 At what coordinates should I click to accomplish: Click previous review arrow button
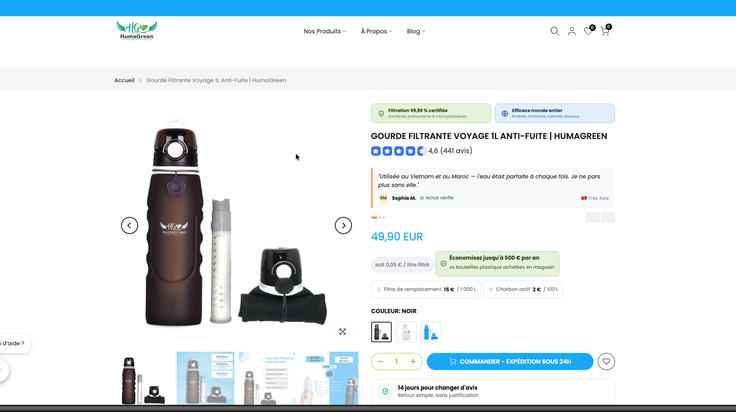592,217
